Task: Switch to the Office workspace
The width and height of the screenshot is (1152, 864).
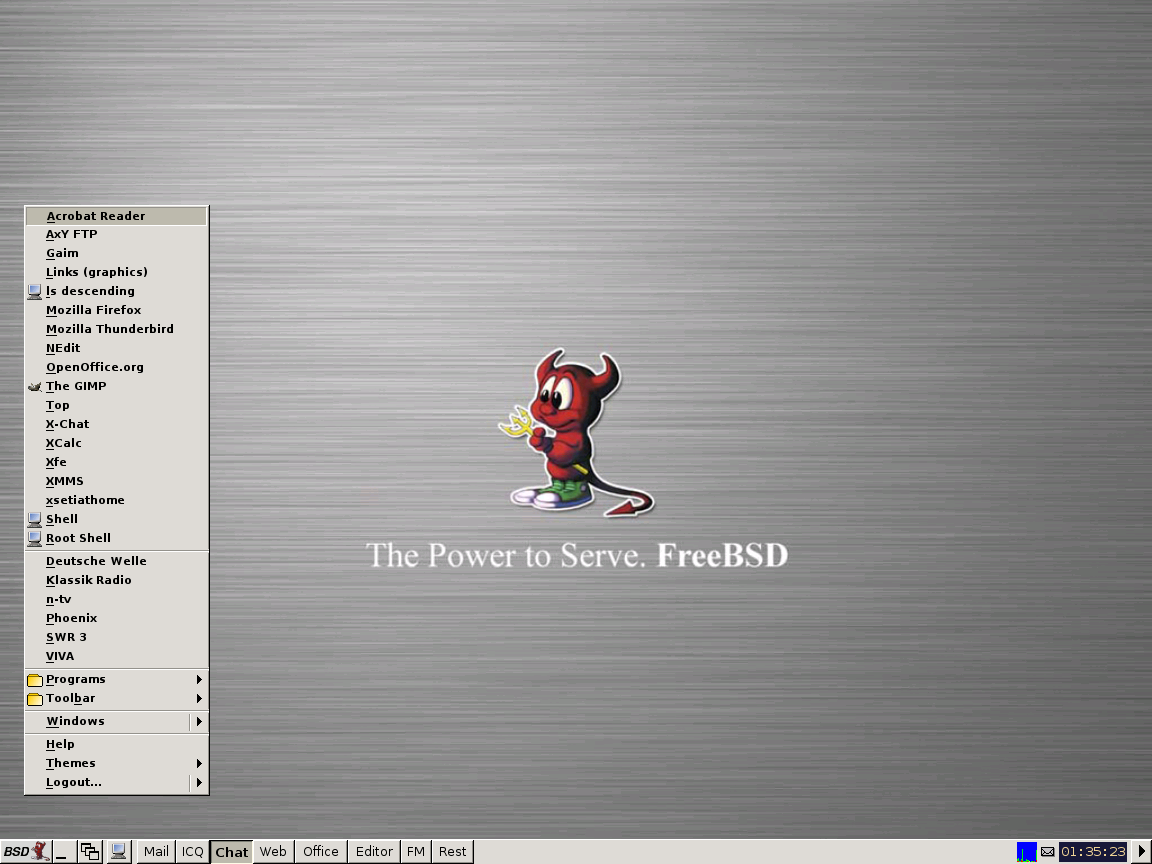Action: (x=321, y=852)
